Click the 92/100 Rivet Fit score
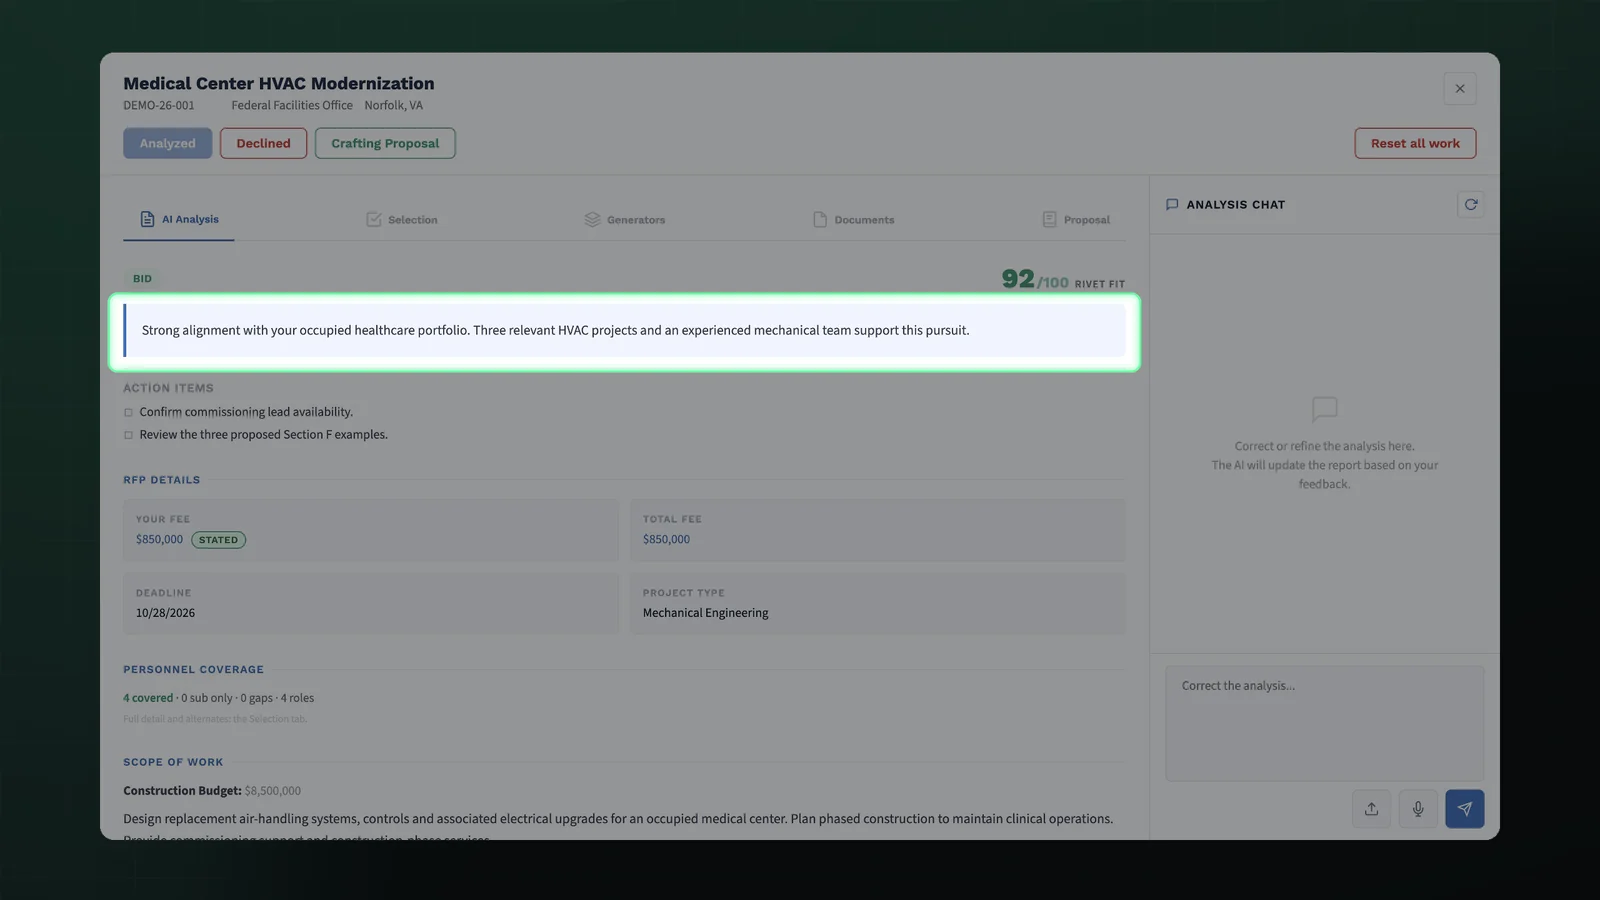The height and width of the screenshot is (900, 1600). pos(1063,279)
